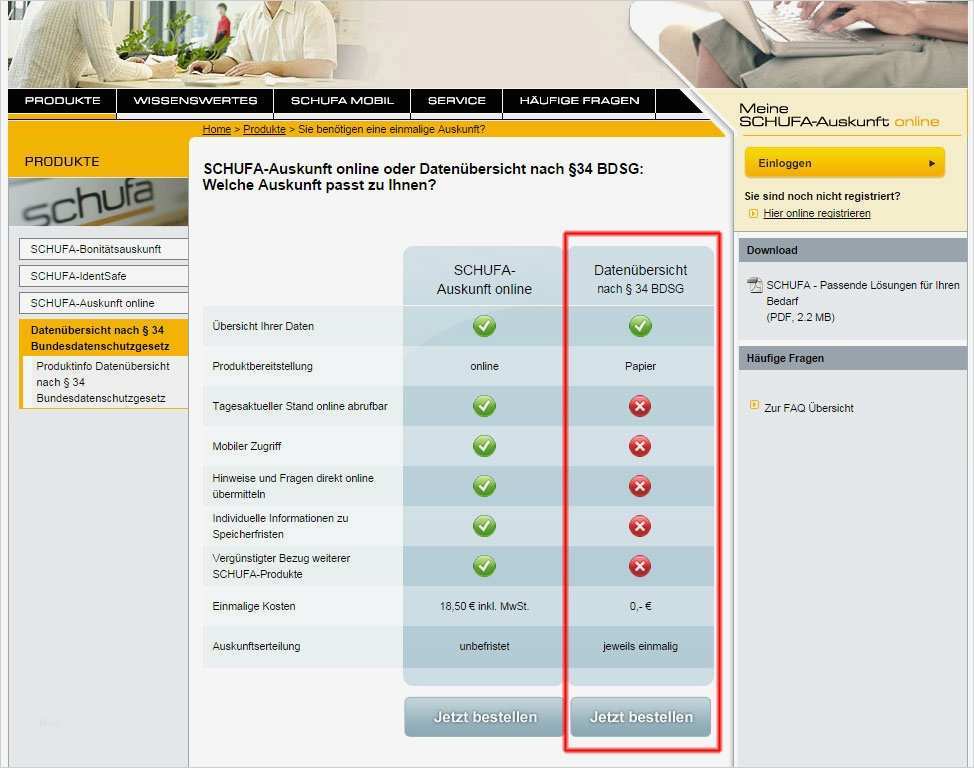Image resolution: width=974 pixels, height=768 pixels.
Task: Click red cross in 'Tagesaktueller Stand' row
Action: click(x=640, y=406)
